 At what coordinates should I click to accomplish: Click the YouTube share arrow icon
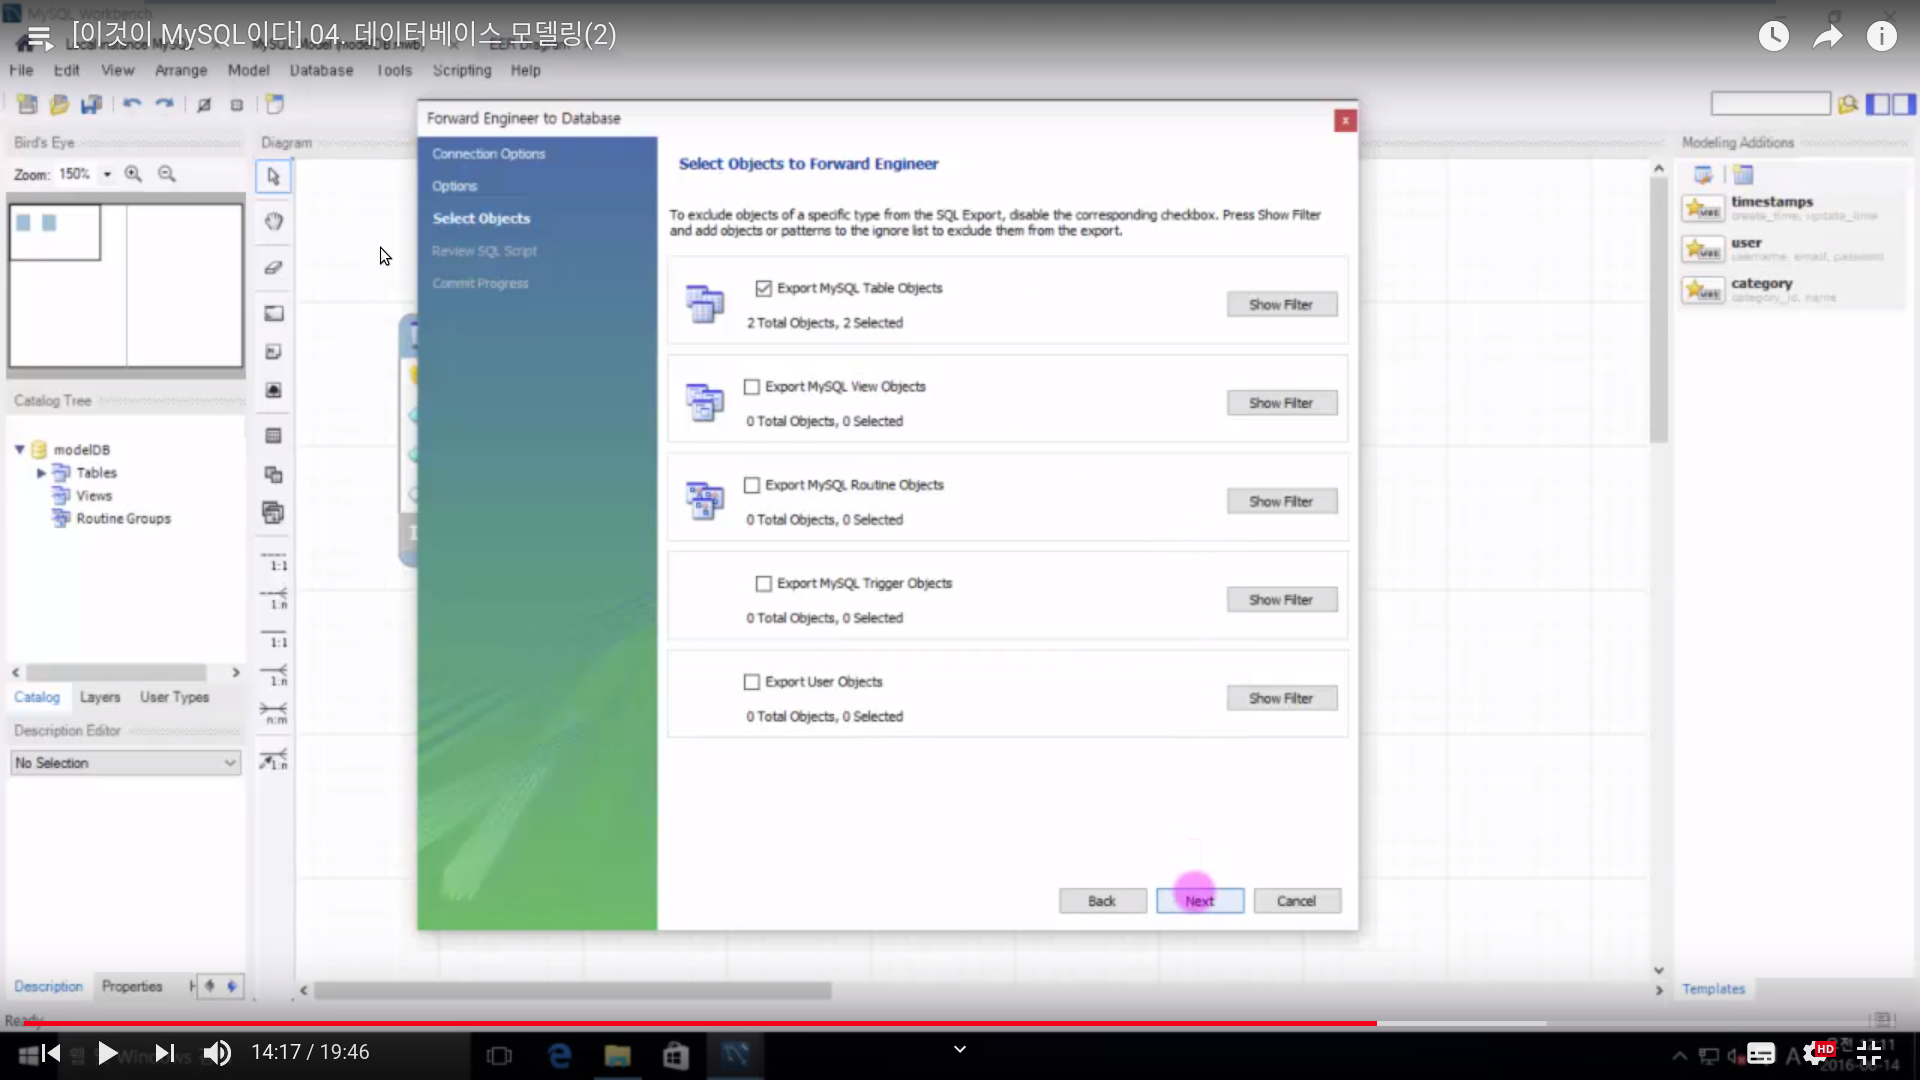pyautogui.click(x=1828, y=37)
